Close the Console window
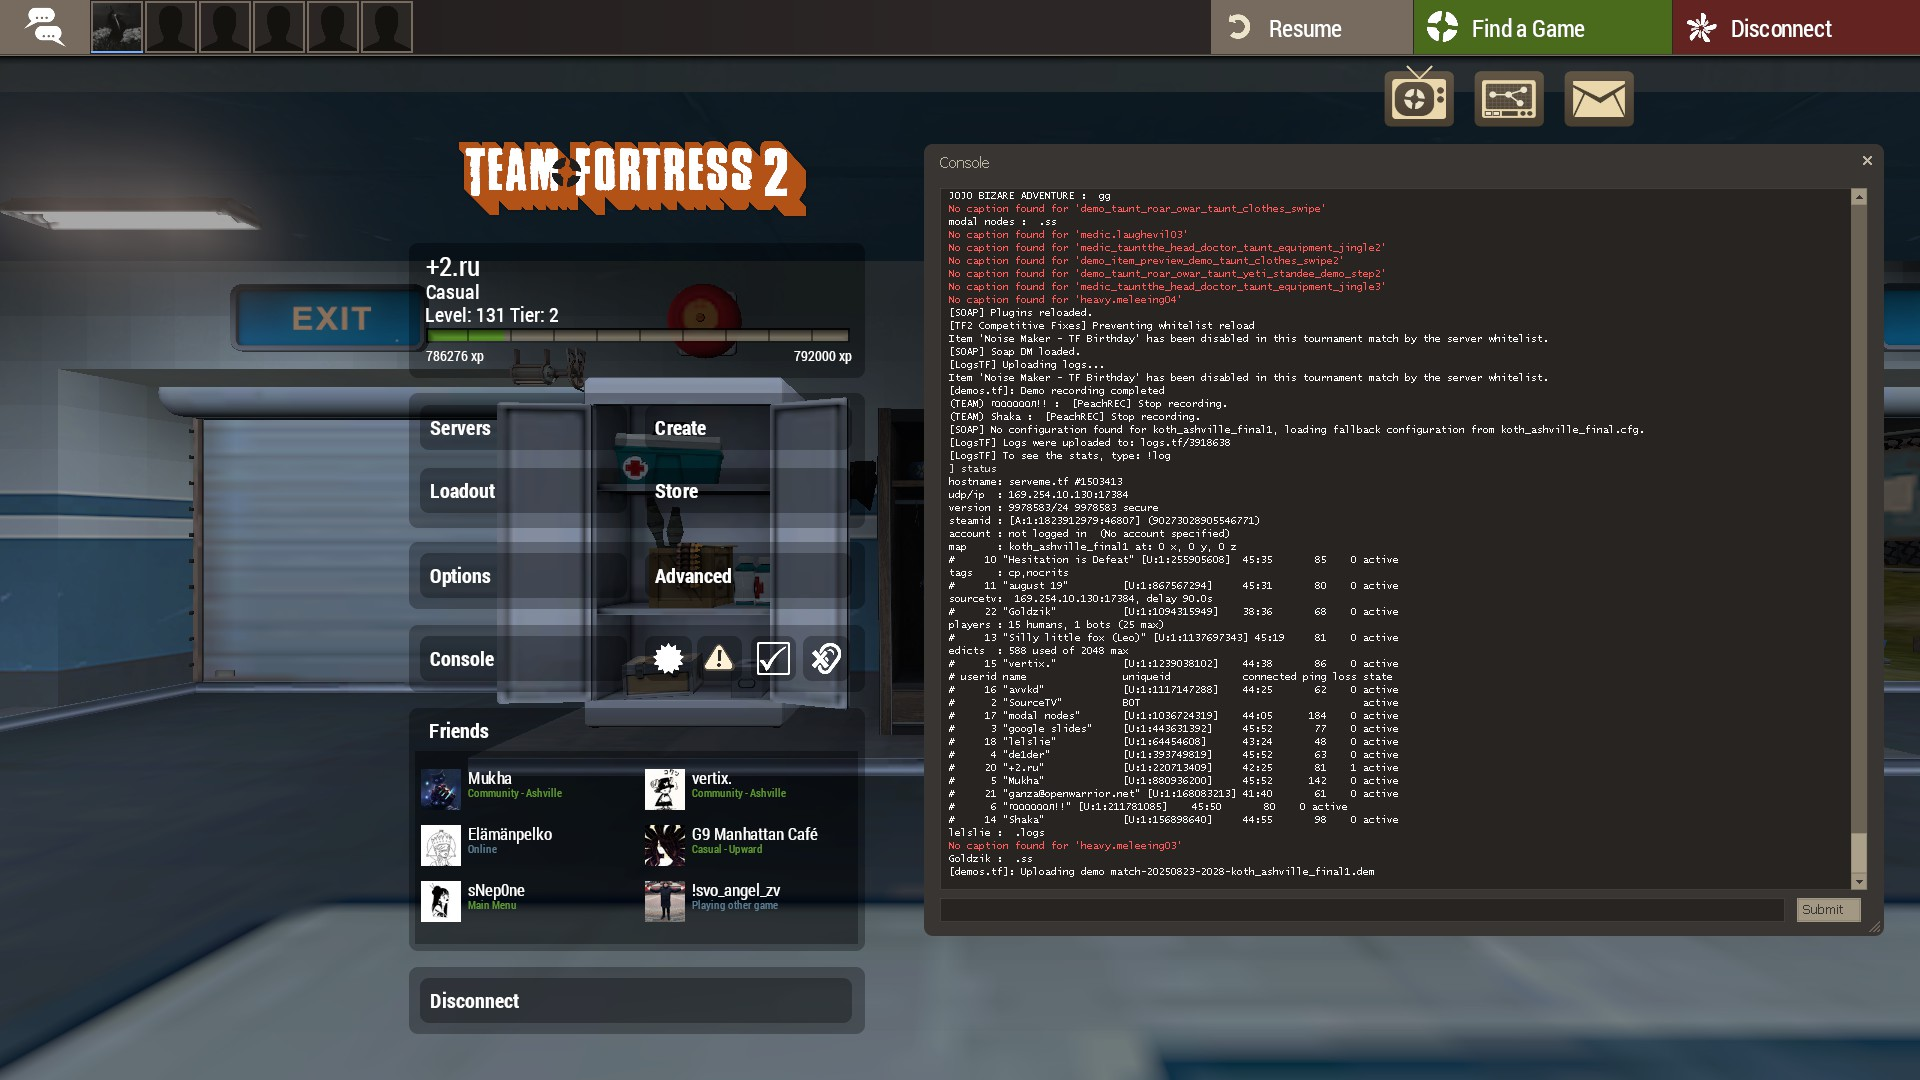1920x1080 pixels. point(1866,161)
